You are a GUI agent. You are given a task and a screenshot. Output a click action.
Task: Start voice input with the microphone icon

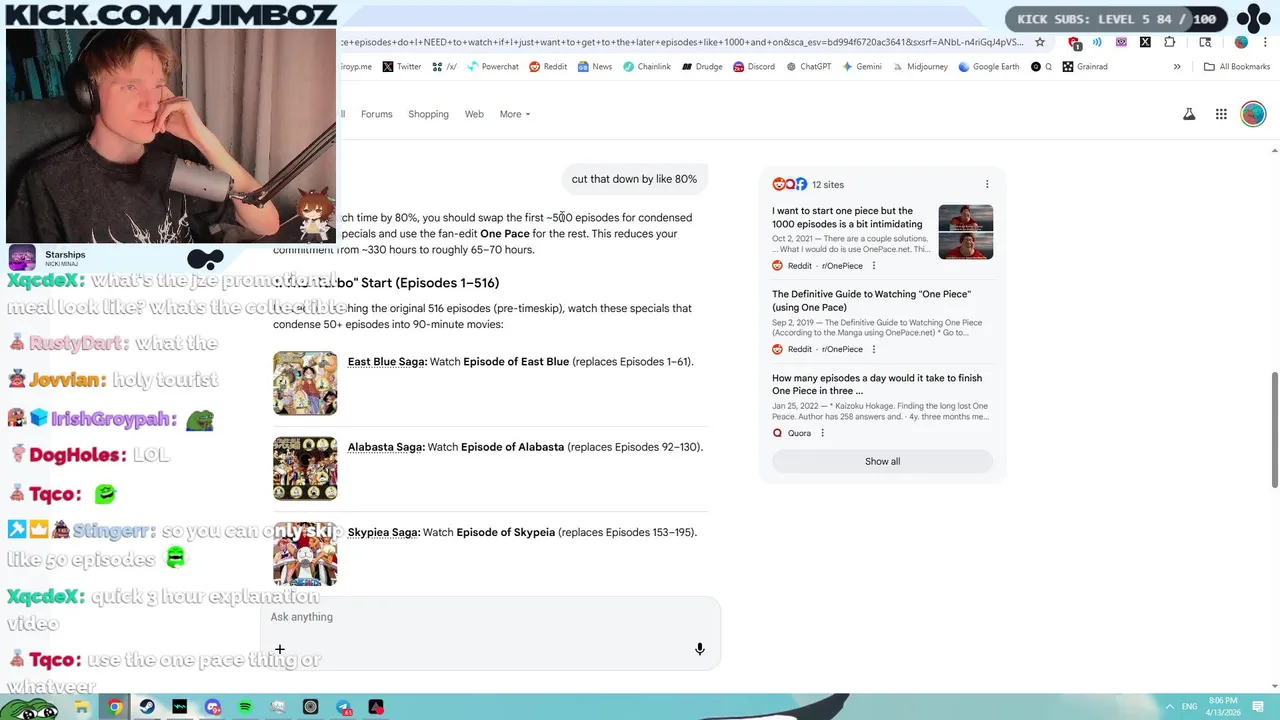[700, 650]
